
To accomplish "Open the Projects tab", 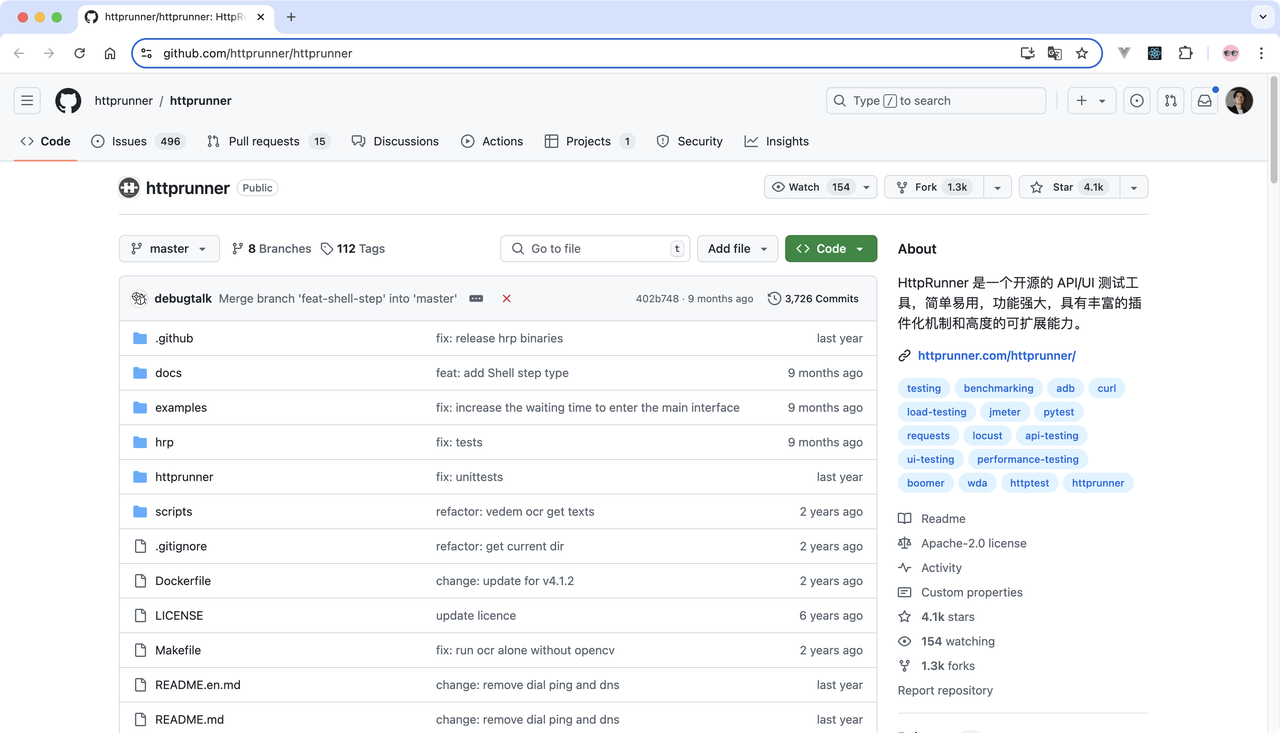I will 589,141.
